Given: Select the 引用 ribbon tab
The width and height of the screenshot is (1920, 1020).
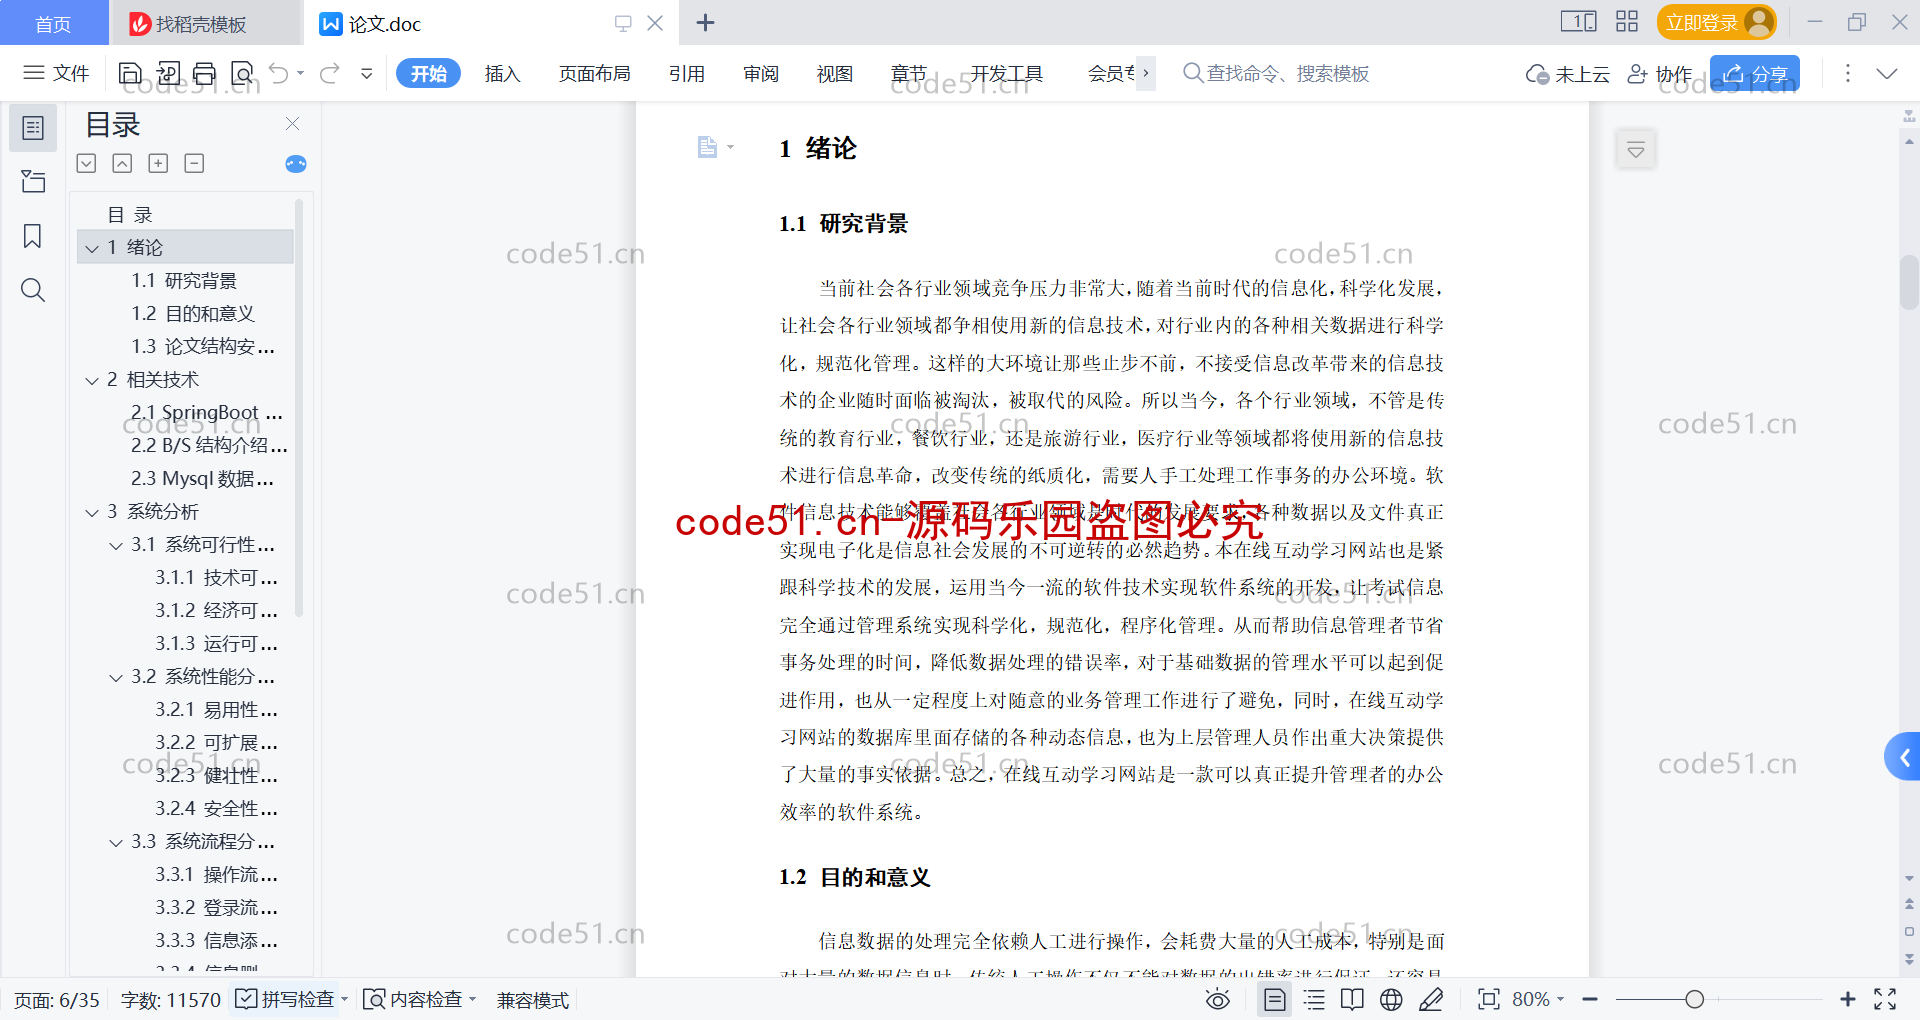Looking at the screenshot, I should coord(687,73).
